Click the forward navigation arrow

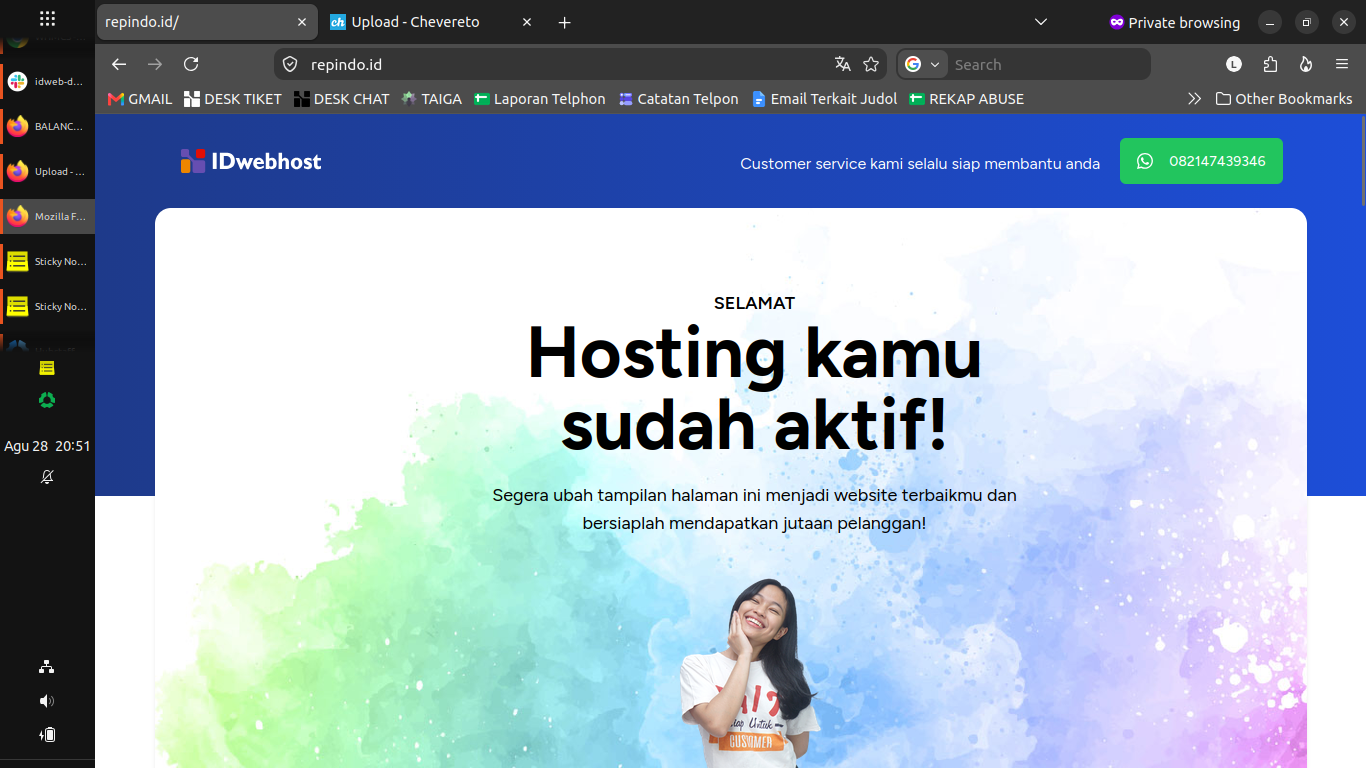tap(155, 64)
